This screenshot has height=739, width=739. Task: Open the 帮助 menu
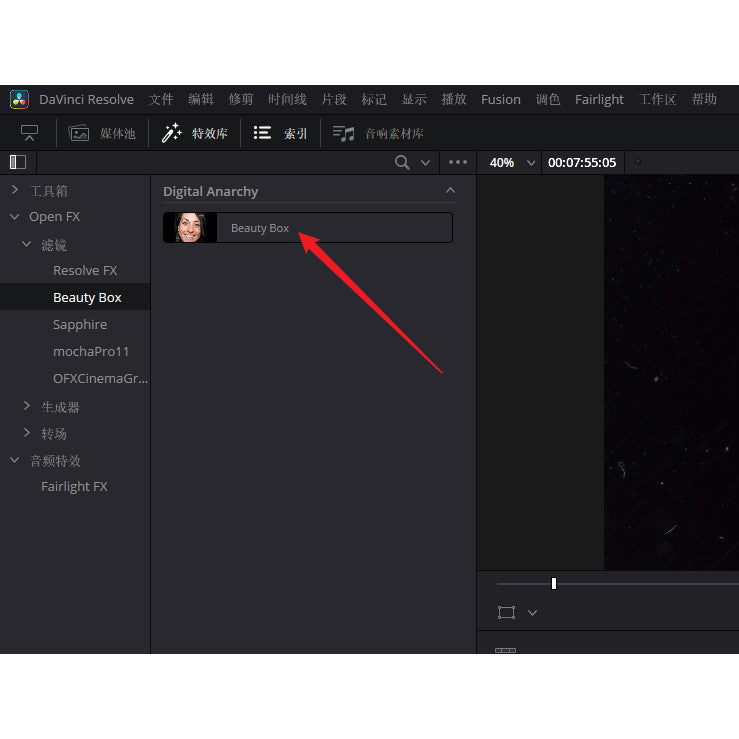click(x=704, y=99)
